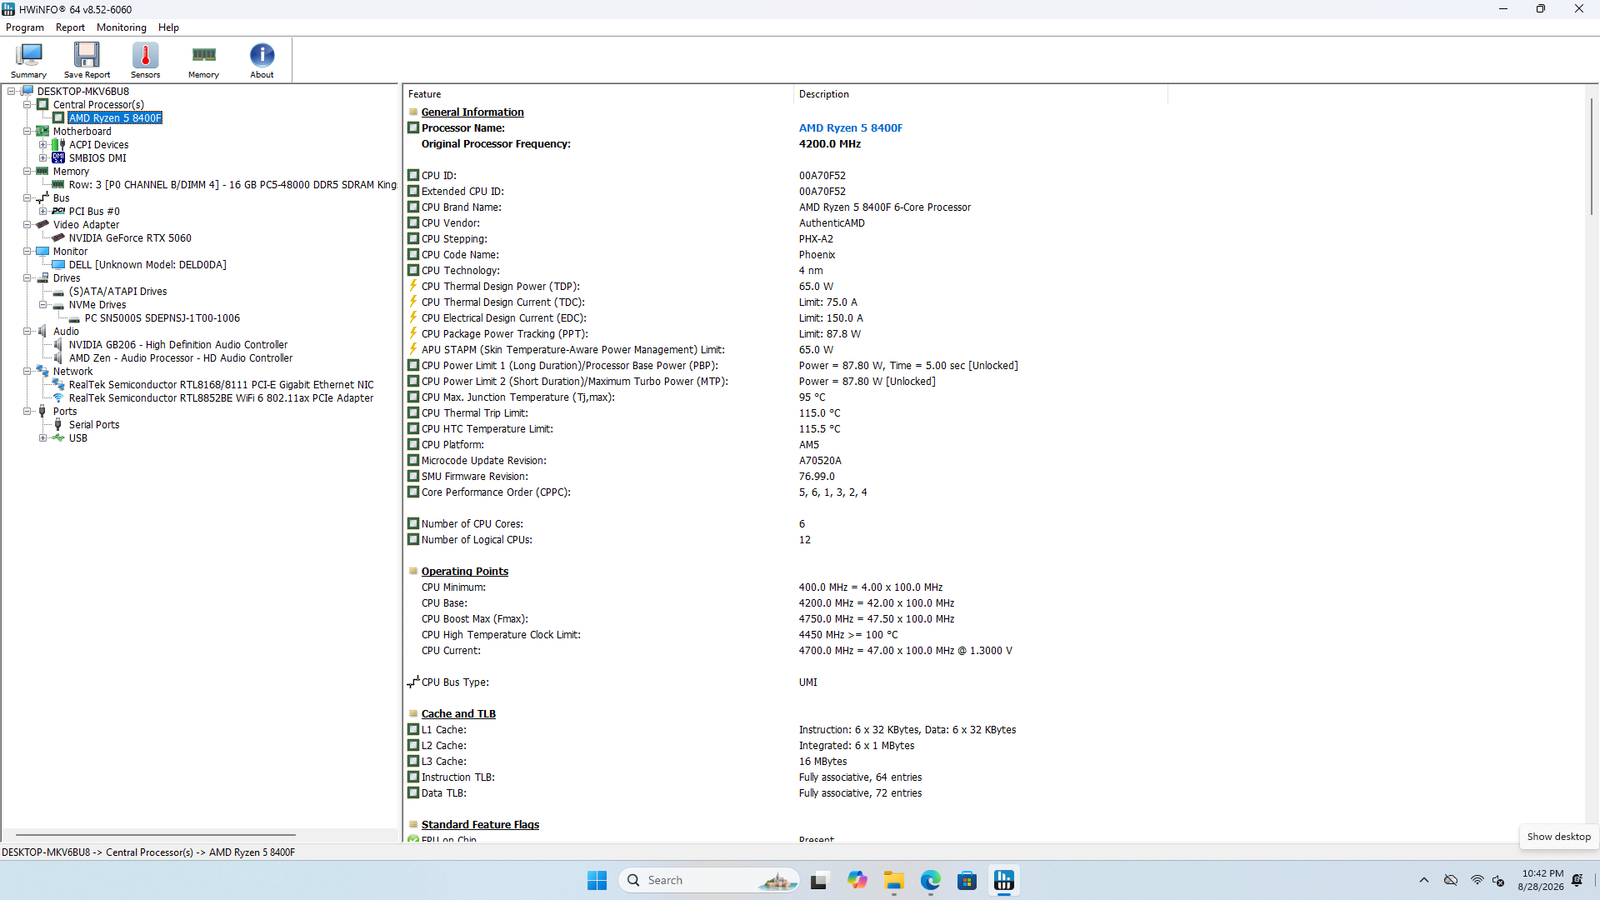The width and height of the screenshot is (1600, 900).
Task: Show hidden system tray icons
Action: pos(1424,880)
